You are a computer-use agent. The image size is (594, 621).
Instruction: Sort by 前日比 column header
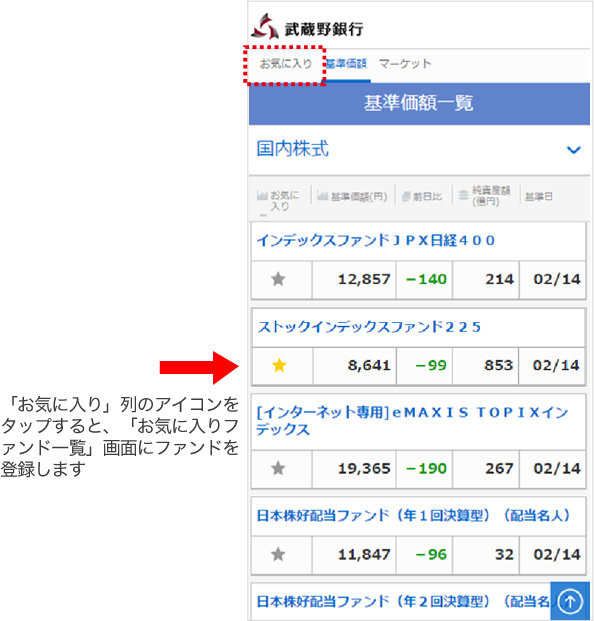click(x=422, y=196)
